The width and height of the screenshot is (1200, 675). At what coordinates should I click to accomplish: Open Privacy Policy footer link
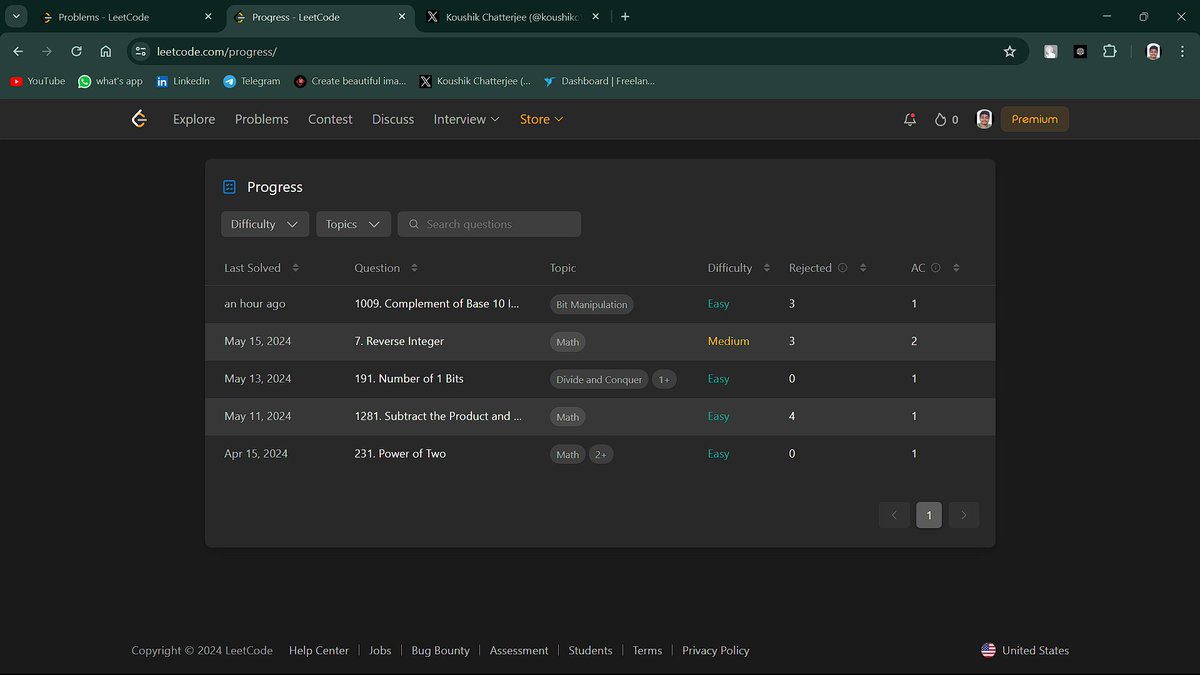click(x=716, y=650)
